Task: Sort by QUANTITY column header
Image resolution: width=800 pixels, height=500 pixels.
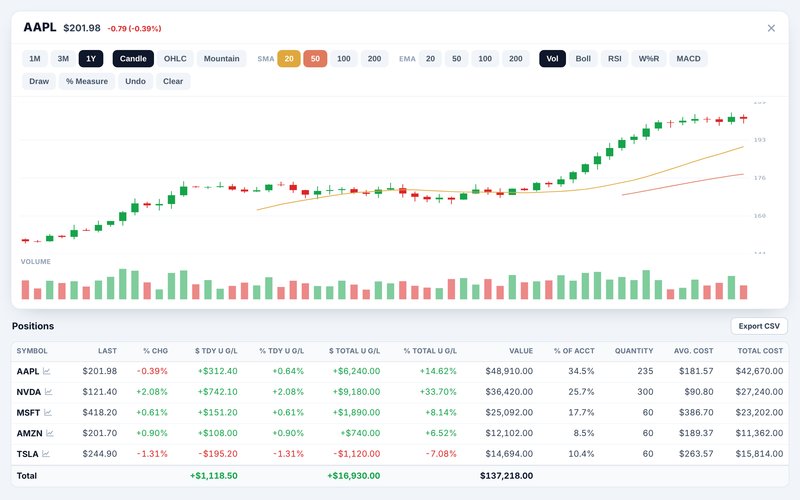Action: tap(634, 351)
